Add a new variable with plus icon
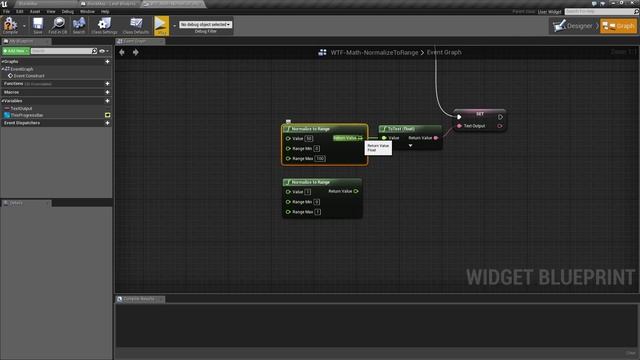640x360 pixels. pyautogui.click(x=107, y=101)
